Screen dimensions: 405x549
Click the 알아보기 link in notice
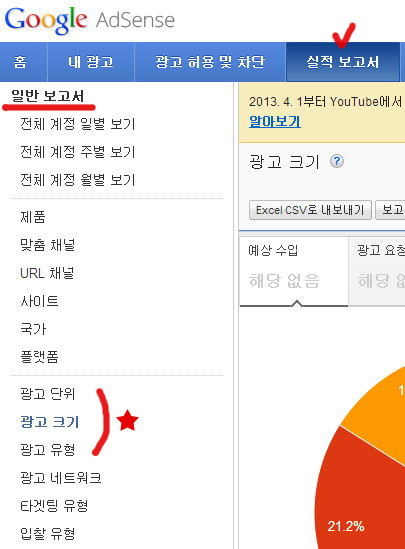275,122
